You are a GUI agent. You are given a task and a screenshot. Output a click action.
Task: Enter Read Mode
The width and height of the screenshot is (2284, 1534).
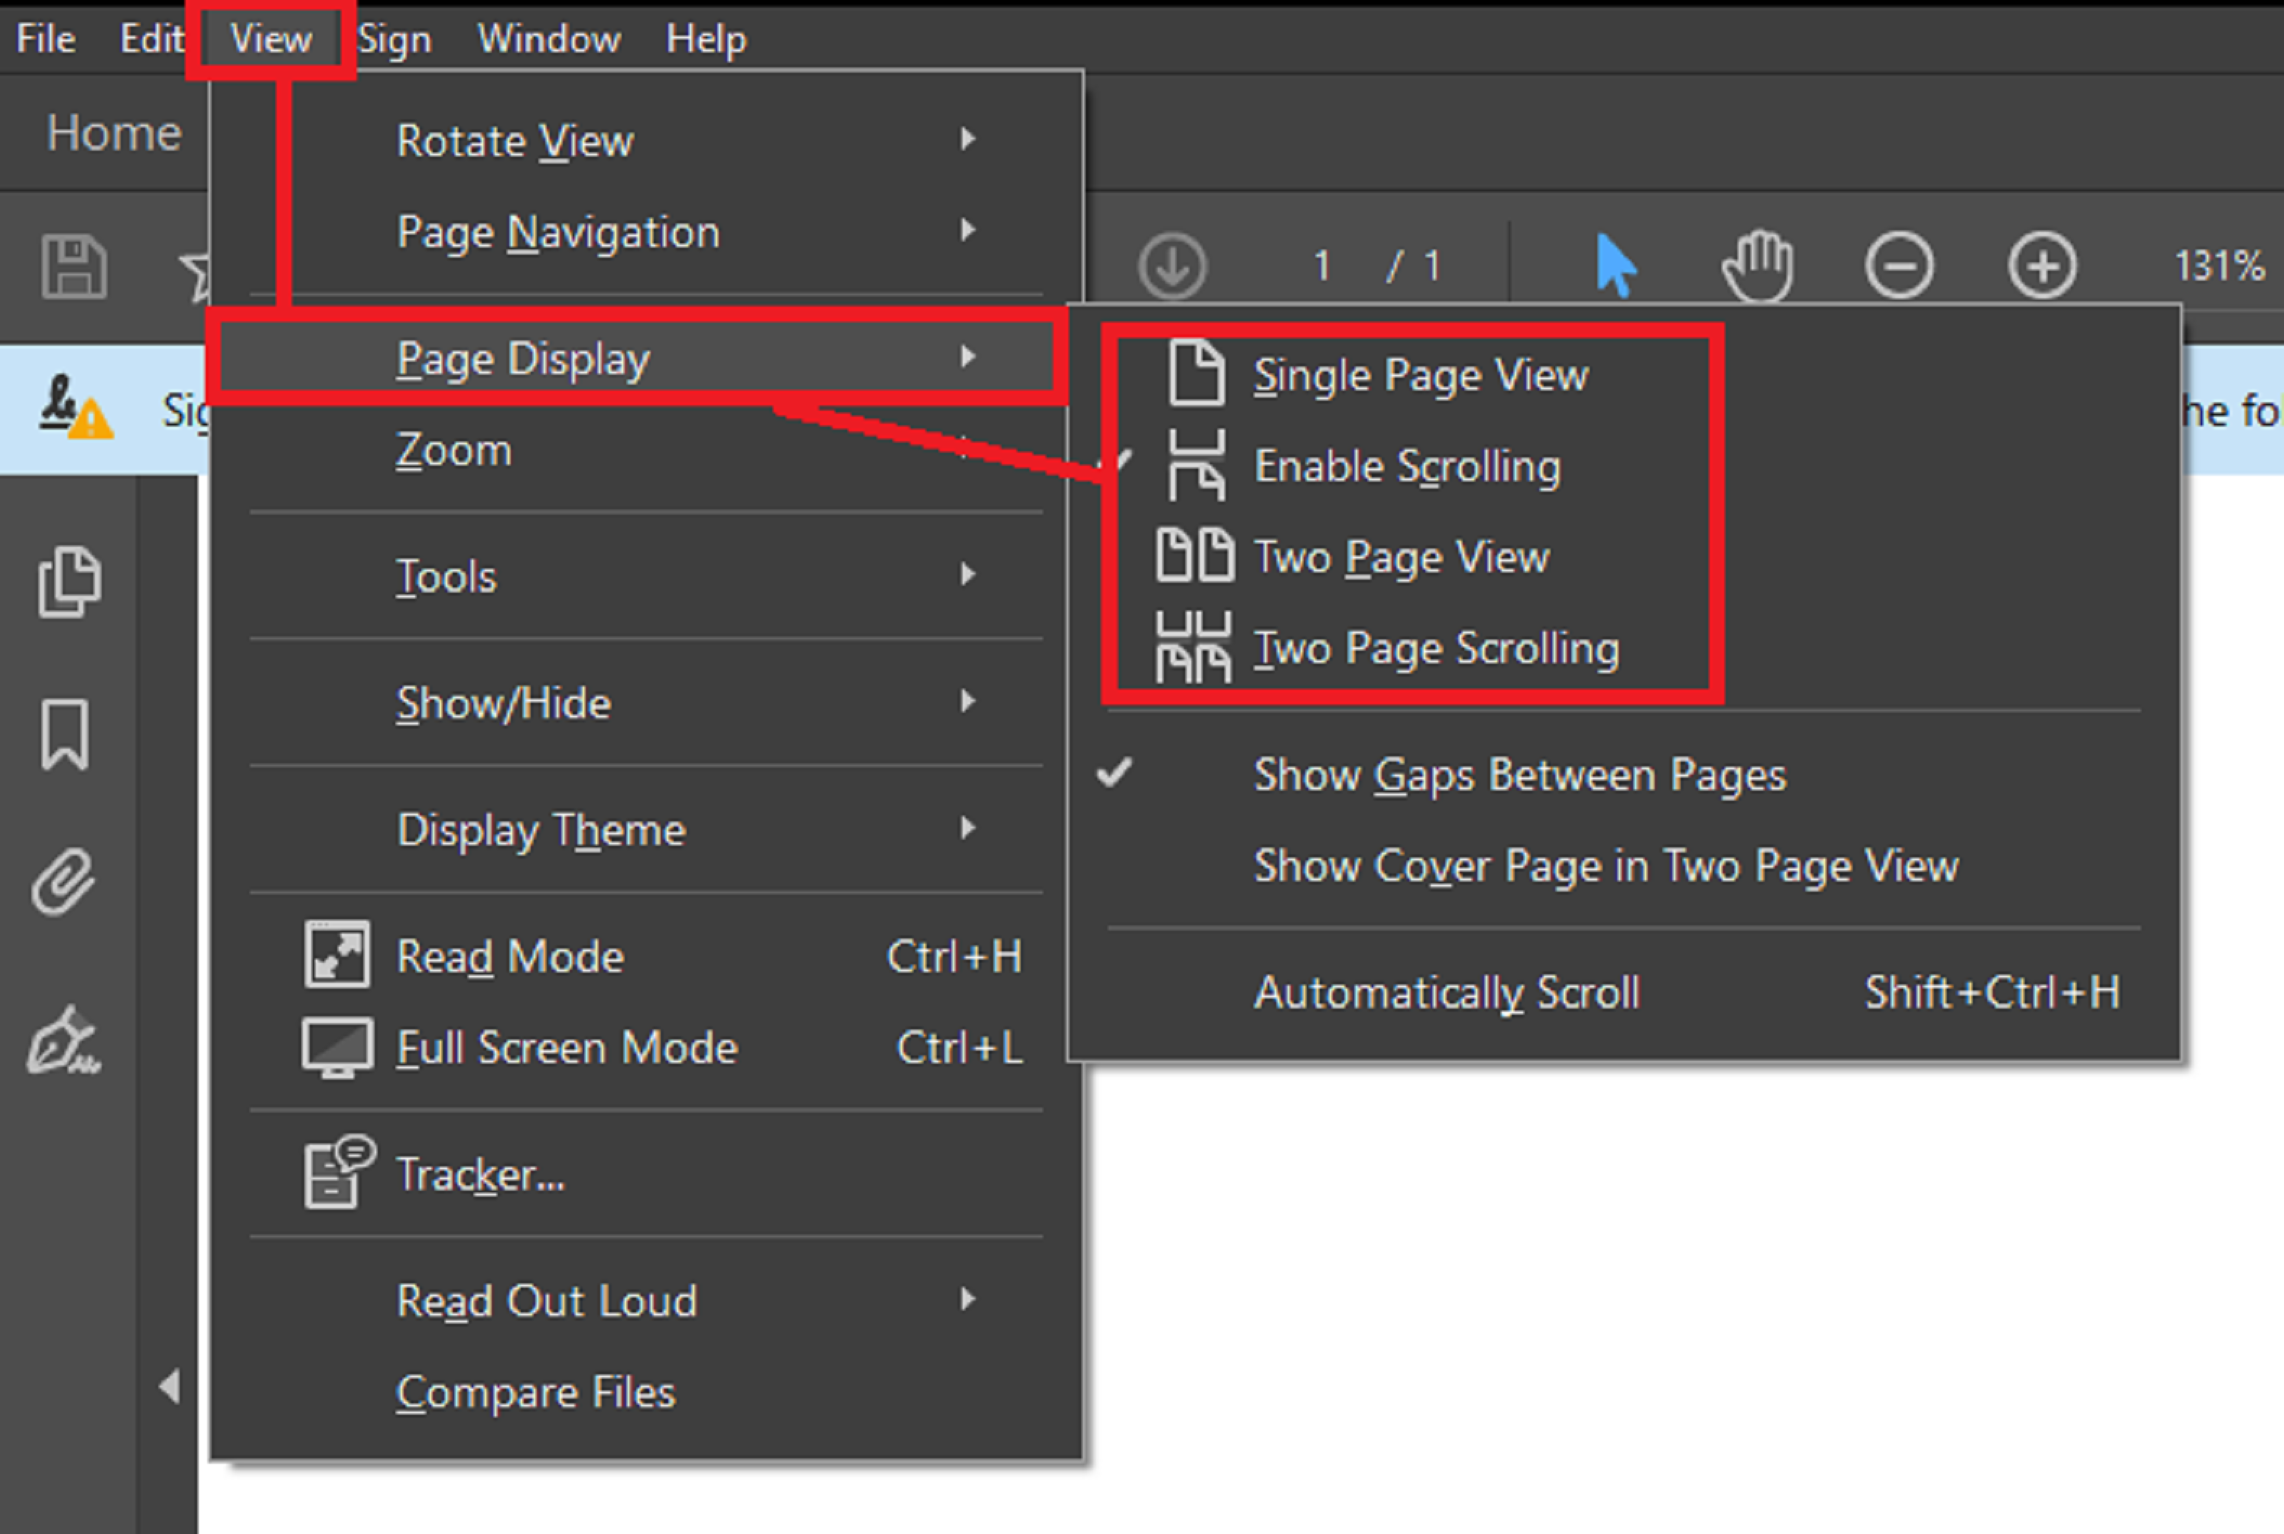508,956
